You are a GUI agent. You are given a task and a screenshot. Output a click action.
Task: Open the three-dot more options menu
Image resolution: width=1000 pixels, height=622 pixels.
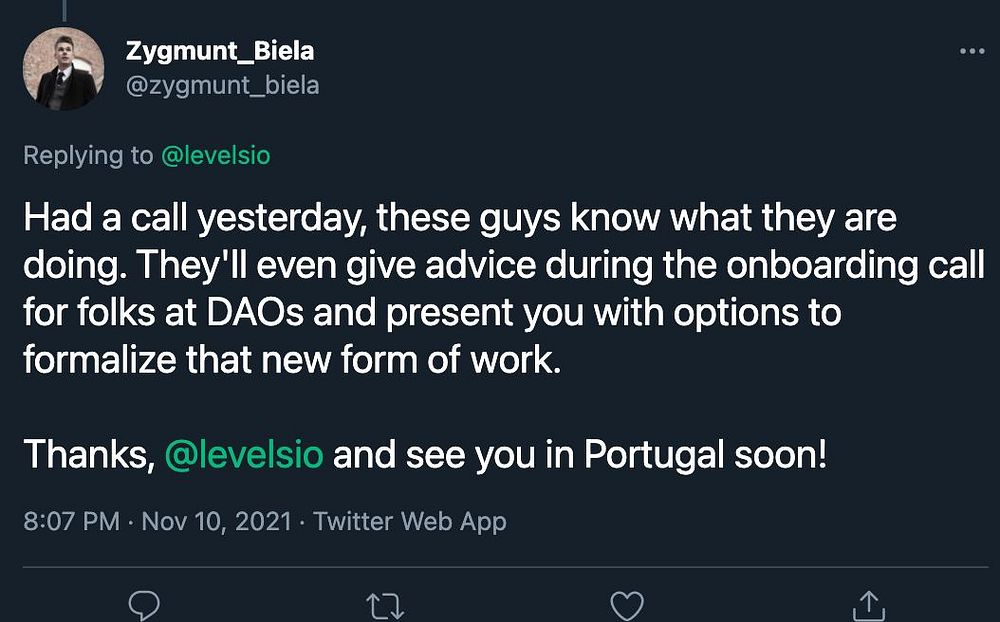(971, 51)
